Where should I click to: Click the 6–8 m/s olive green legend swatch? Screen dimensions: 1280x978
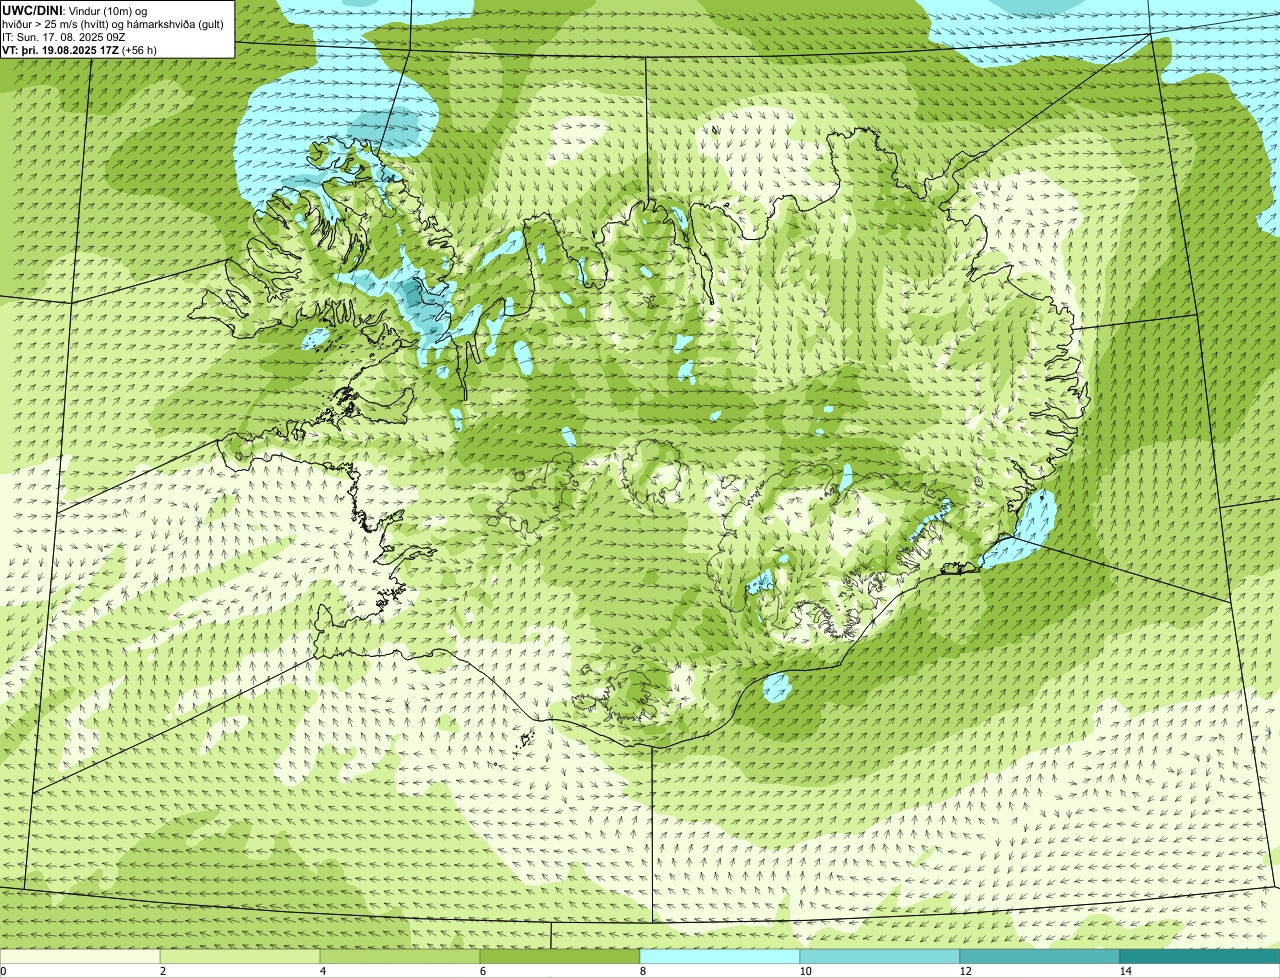pyautogui.click(x=560, y=956)
